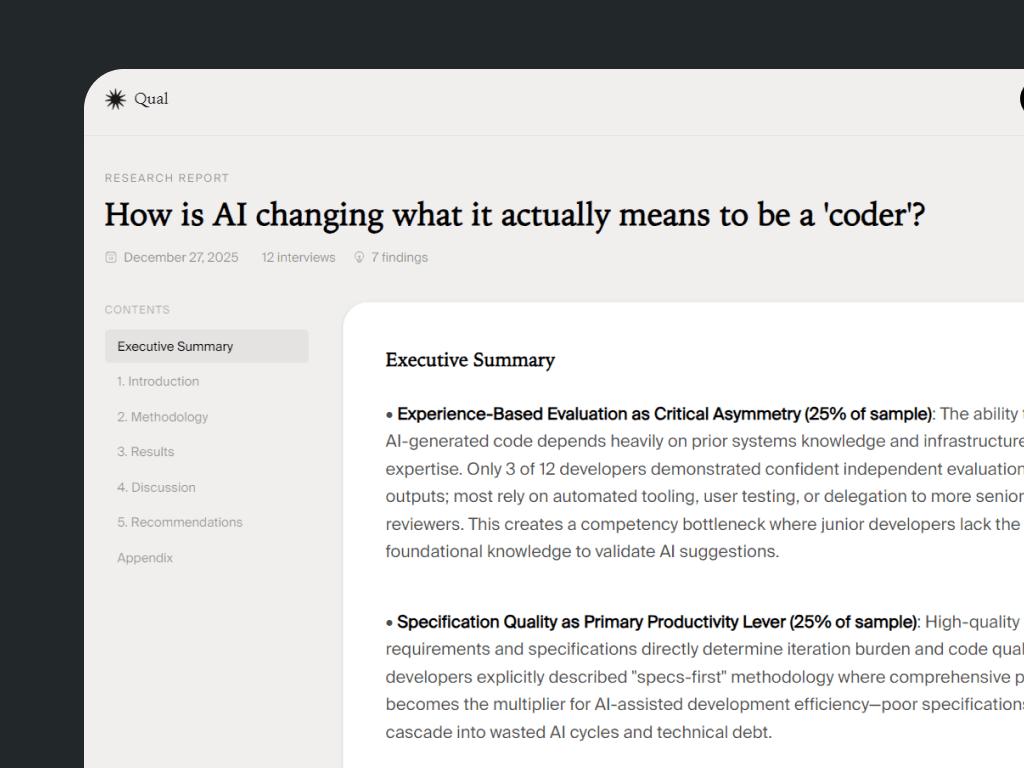Click the dark avatar at top right
Screen dimensions: 1024x768
tap(1020, 99)
